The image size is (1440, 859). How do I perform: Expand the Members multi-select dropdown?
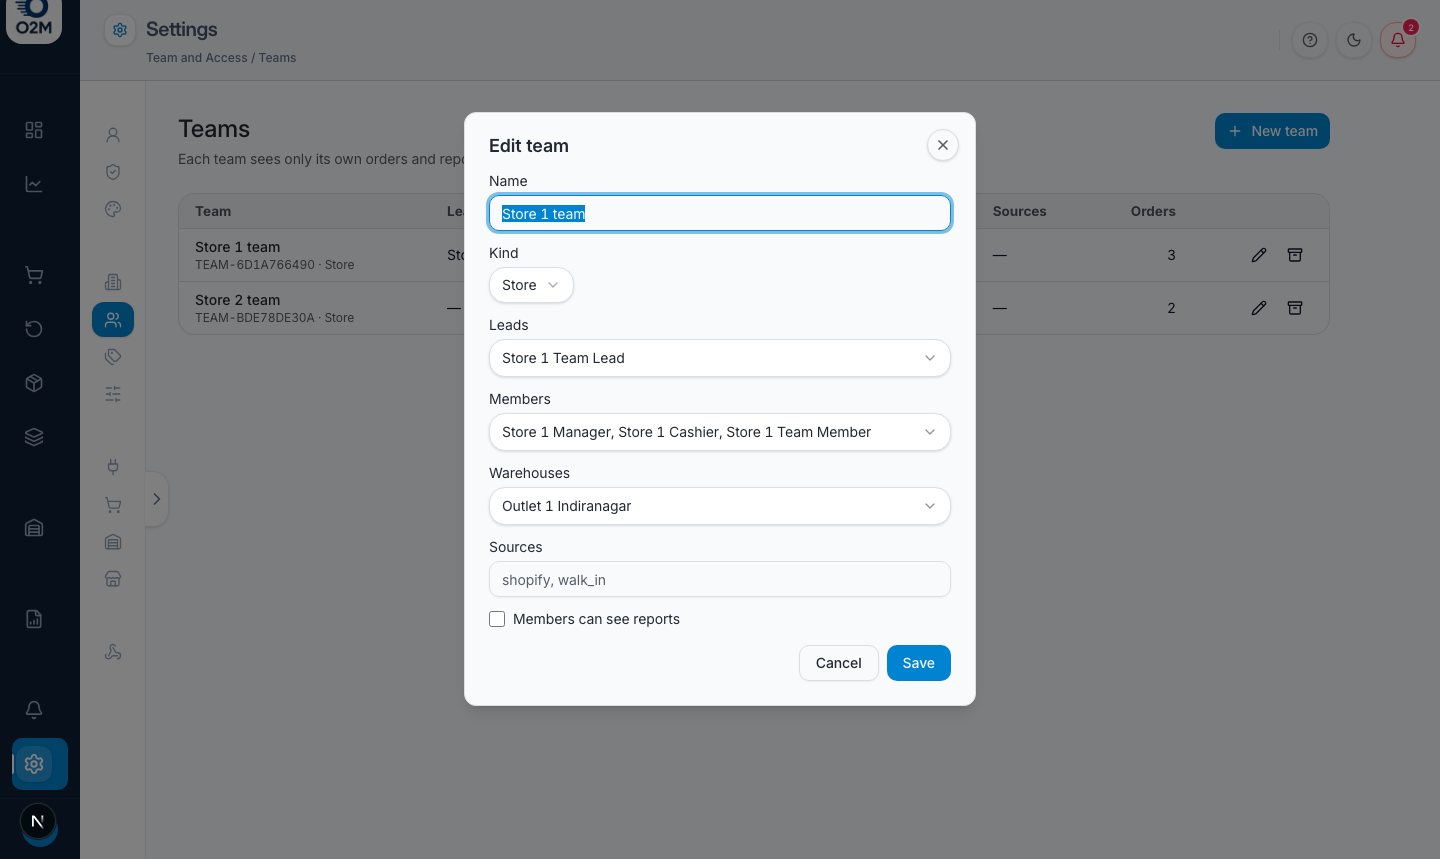720,432
